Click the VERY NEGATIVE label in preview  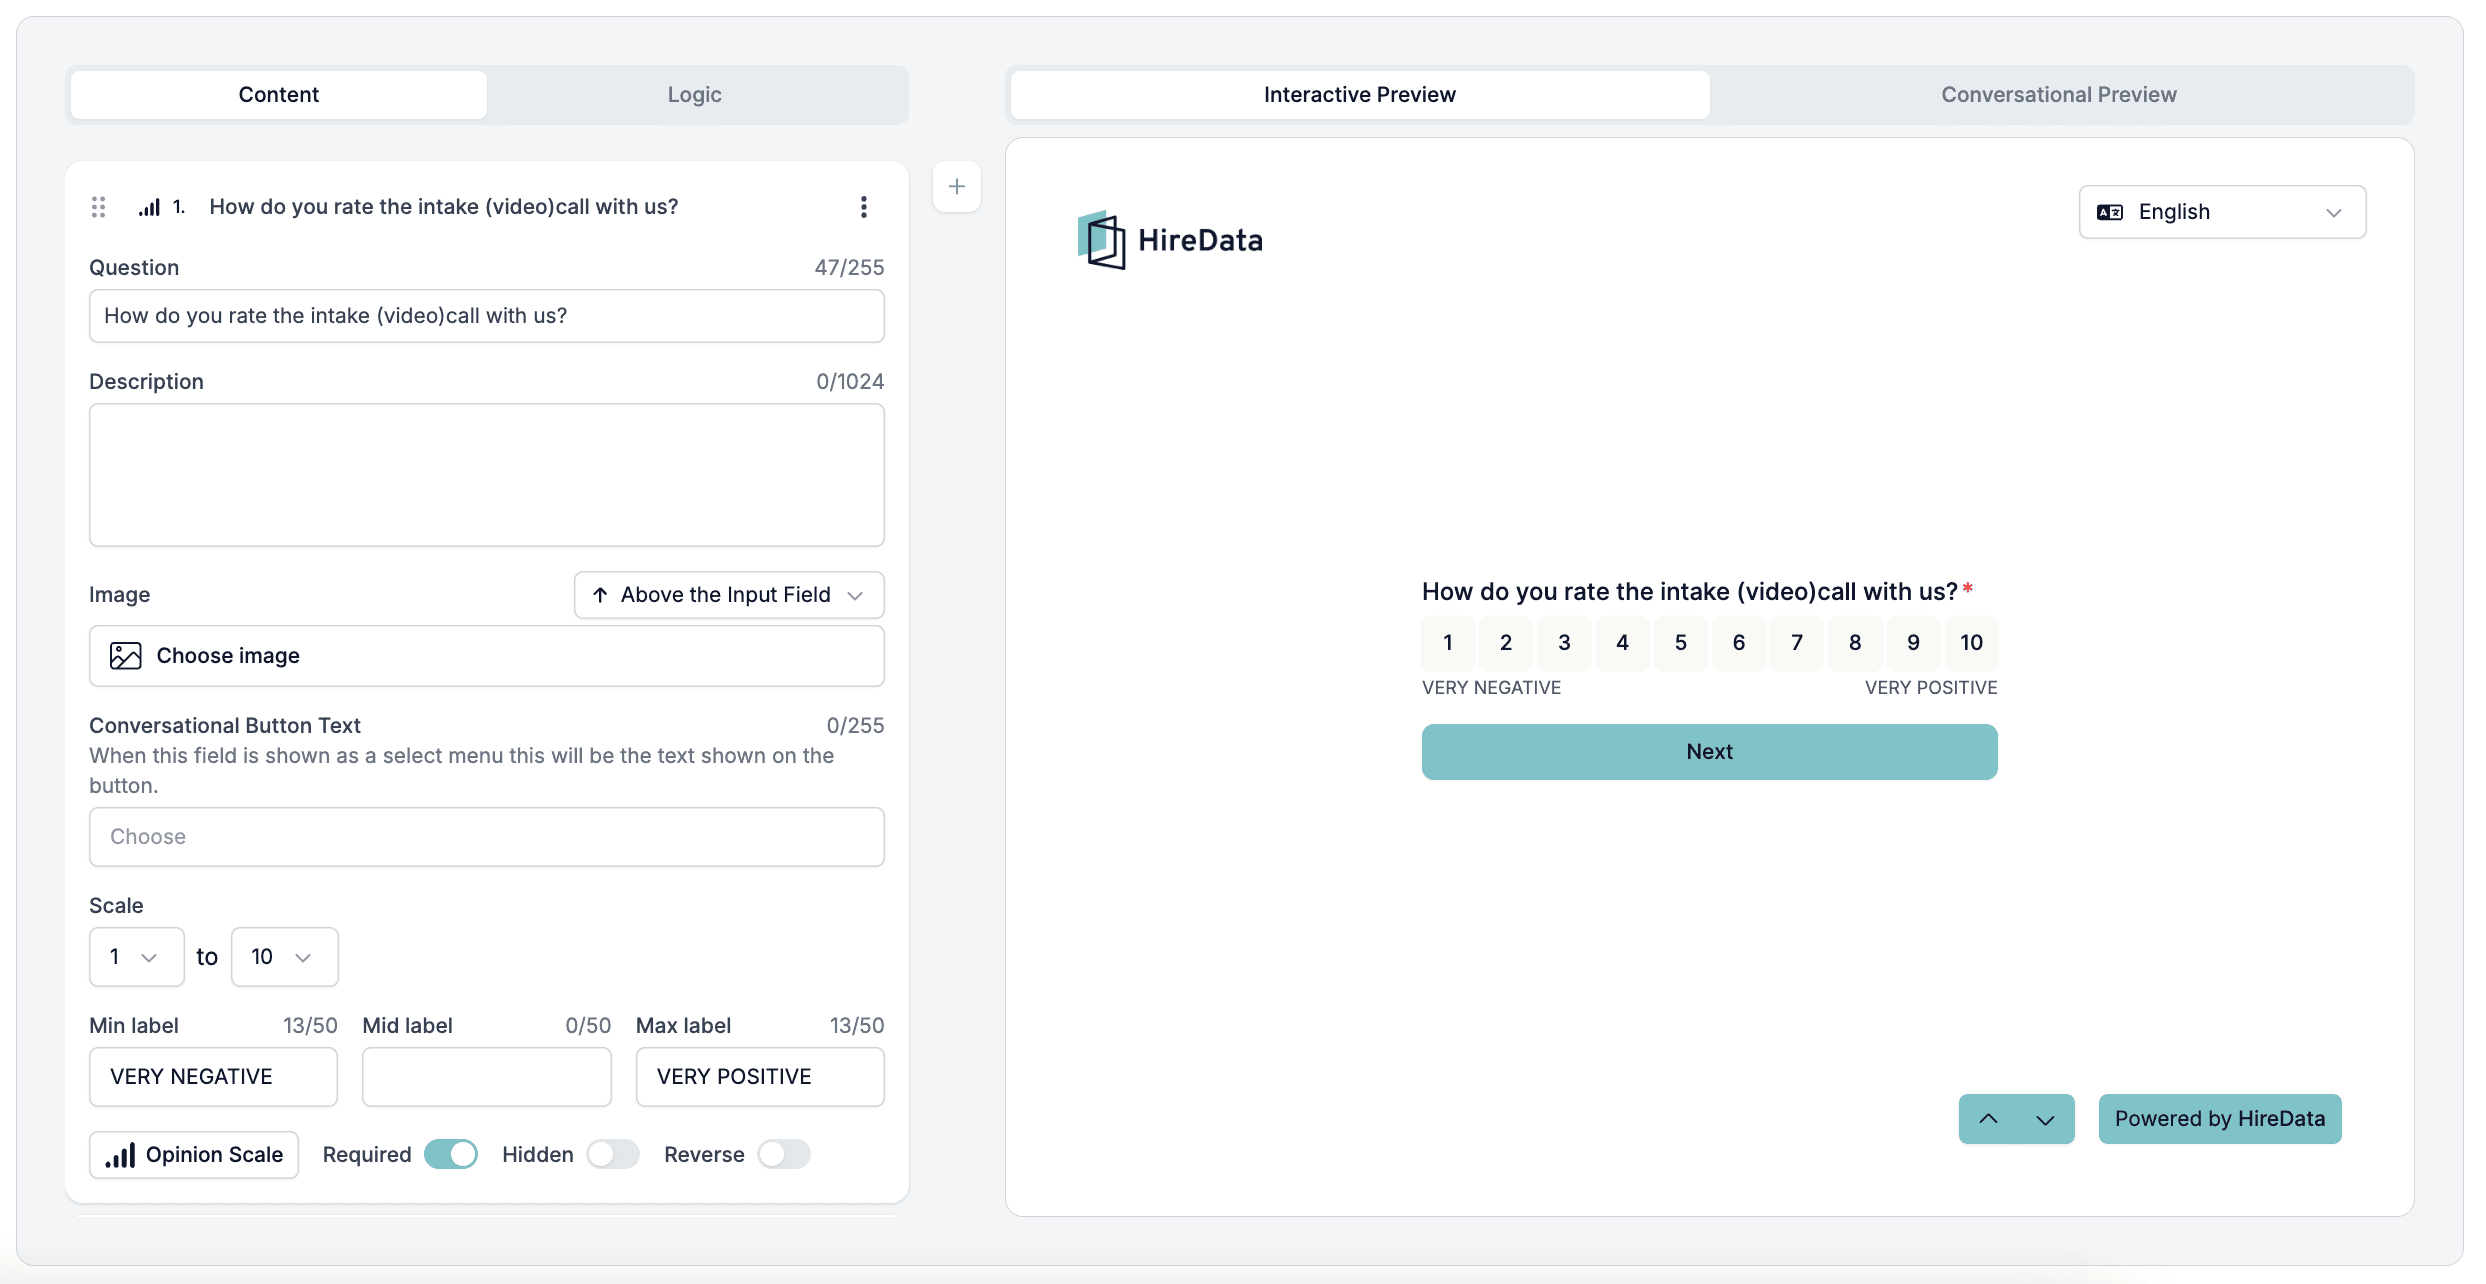pos(1491,688)
